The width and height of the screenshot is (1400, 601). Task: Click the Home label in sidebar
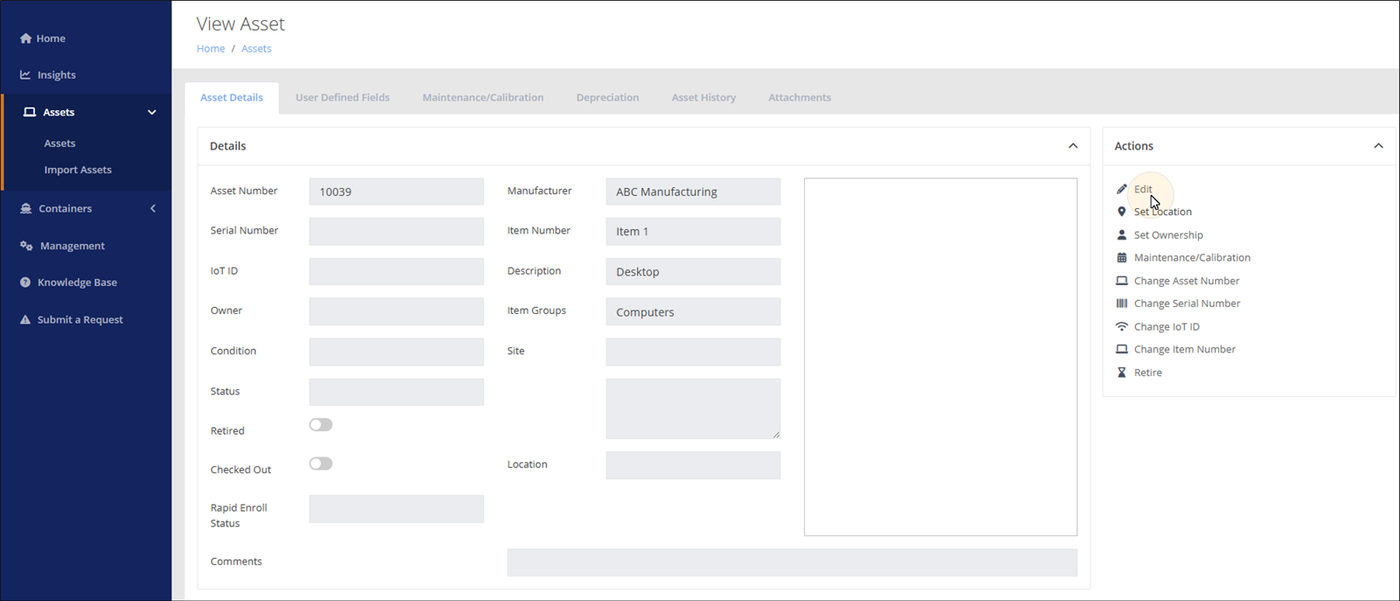pyautogui.click(x=51, y=38)
